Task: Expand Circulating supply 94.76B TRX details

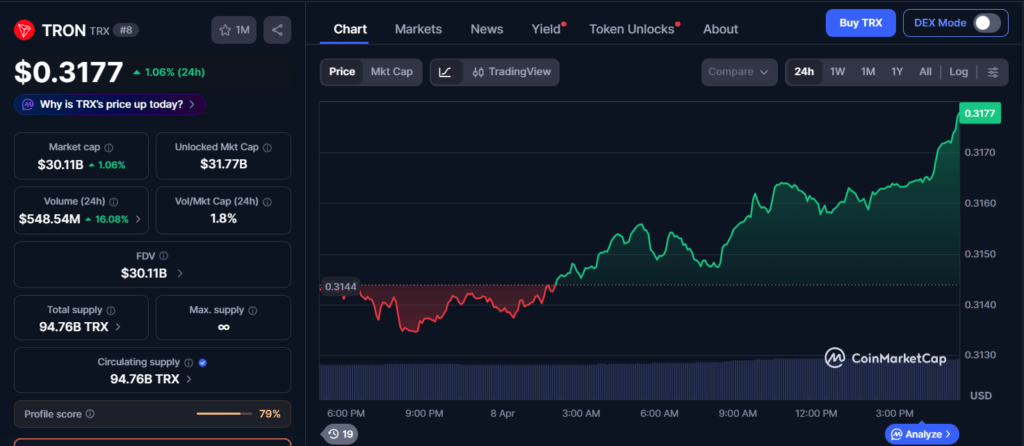Action: click(151, 379)
